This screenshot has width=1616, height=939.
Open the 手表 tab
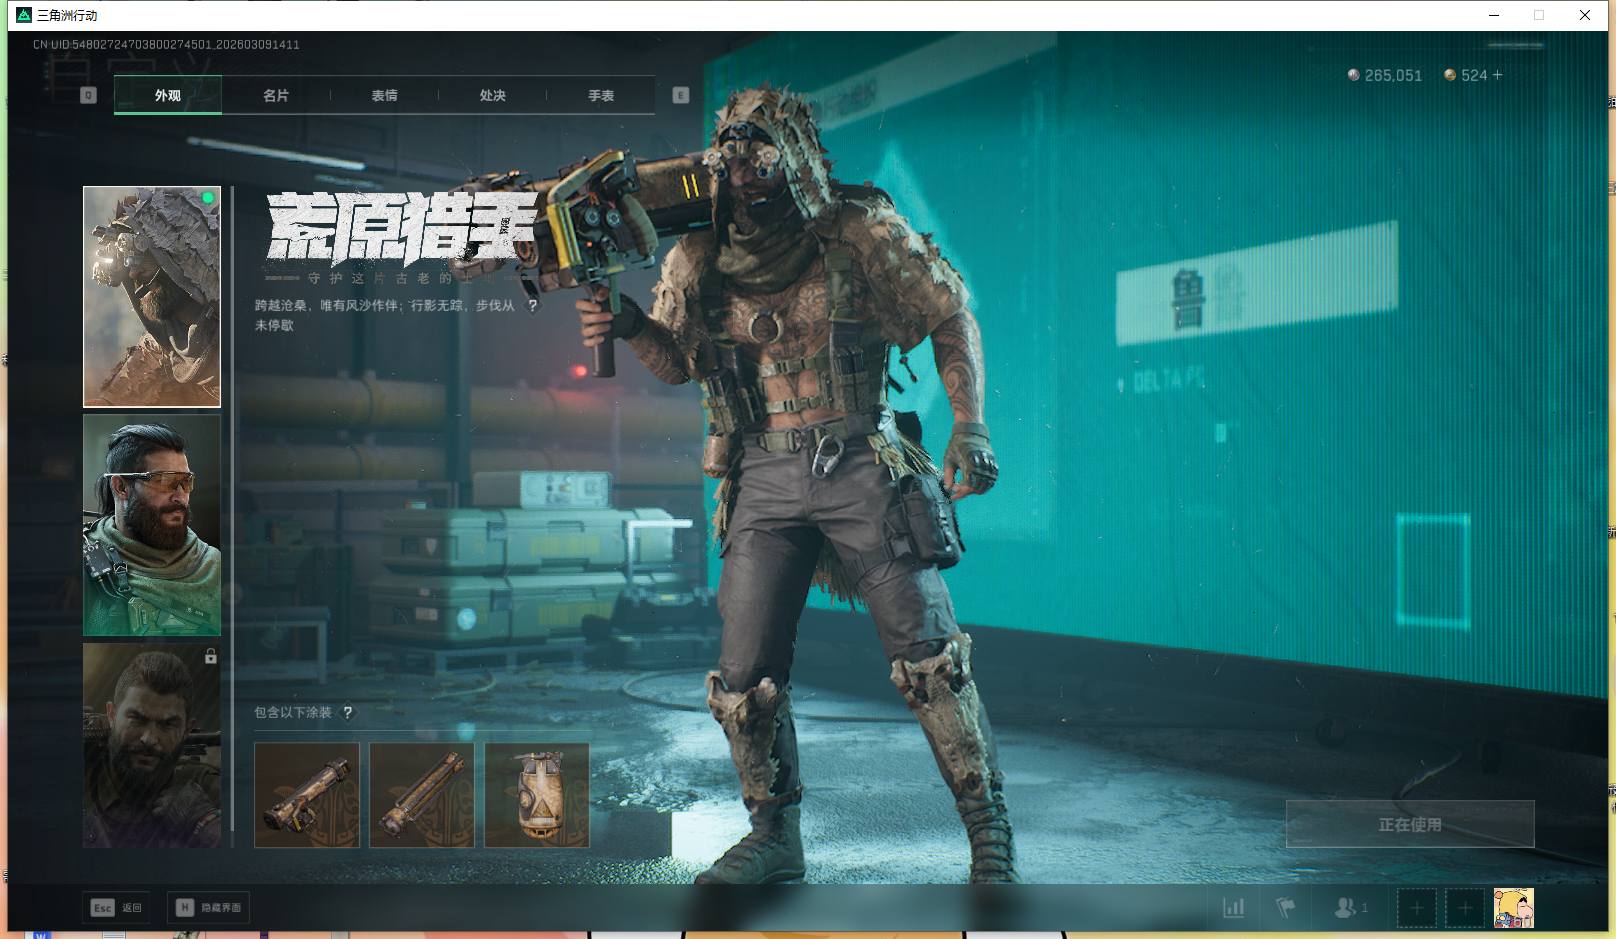(600, 95)
